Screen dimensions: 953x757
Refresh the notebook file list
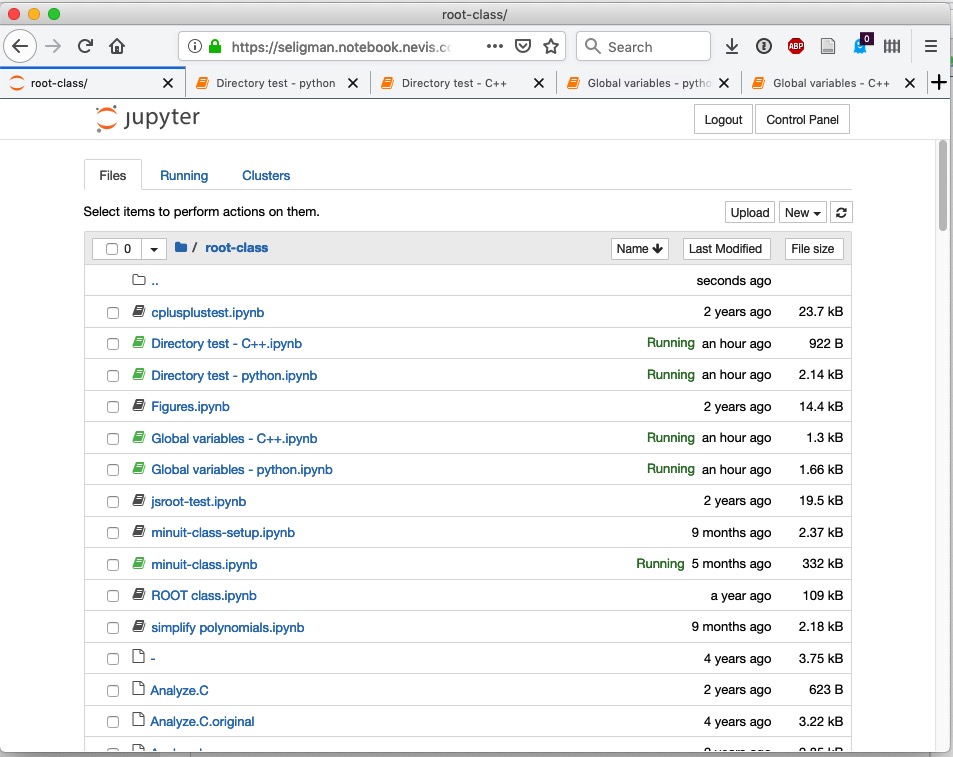click(842, 212)
